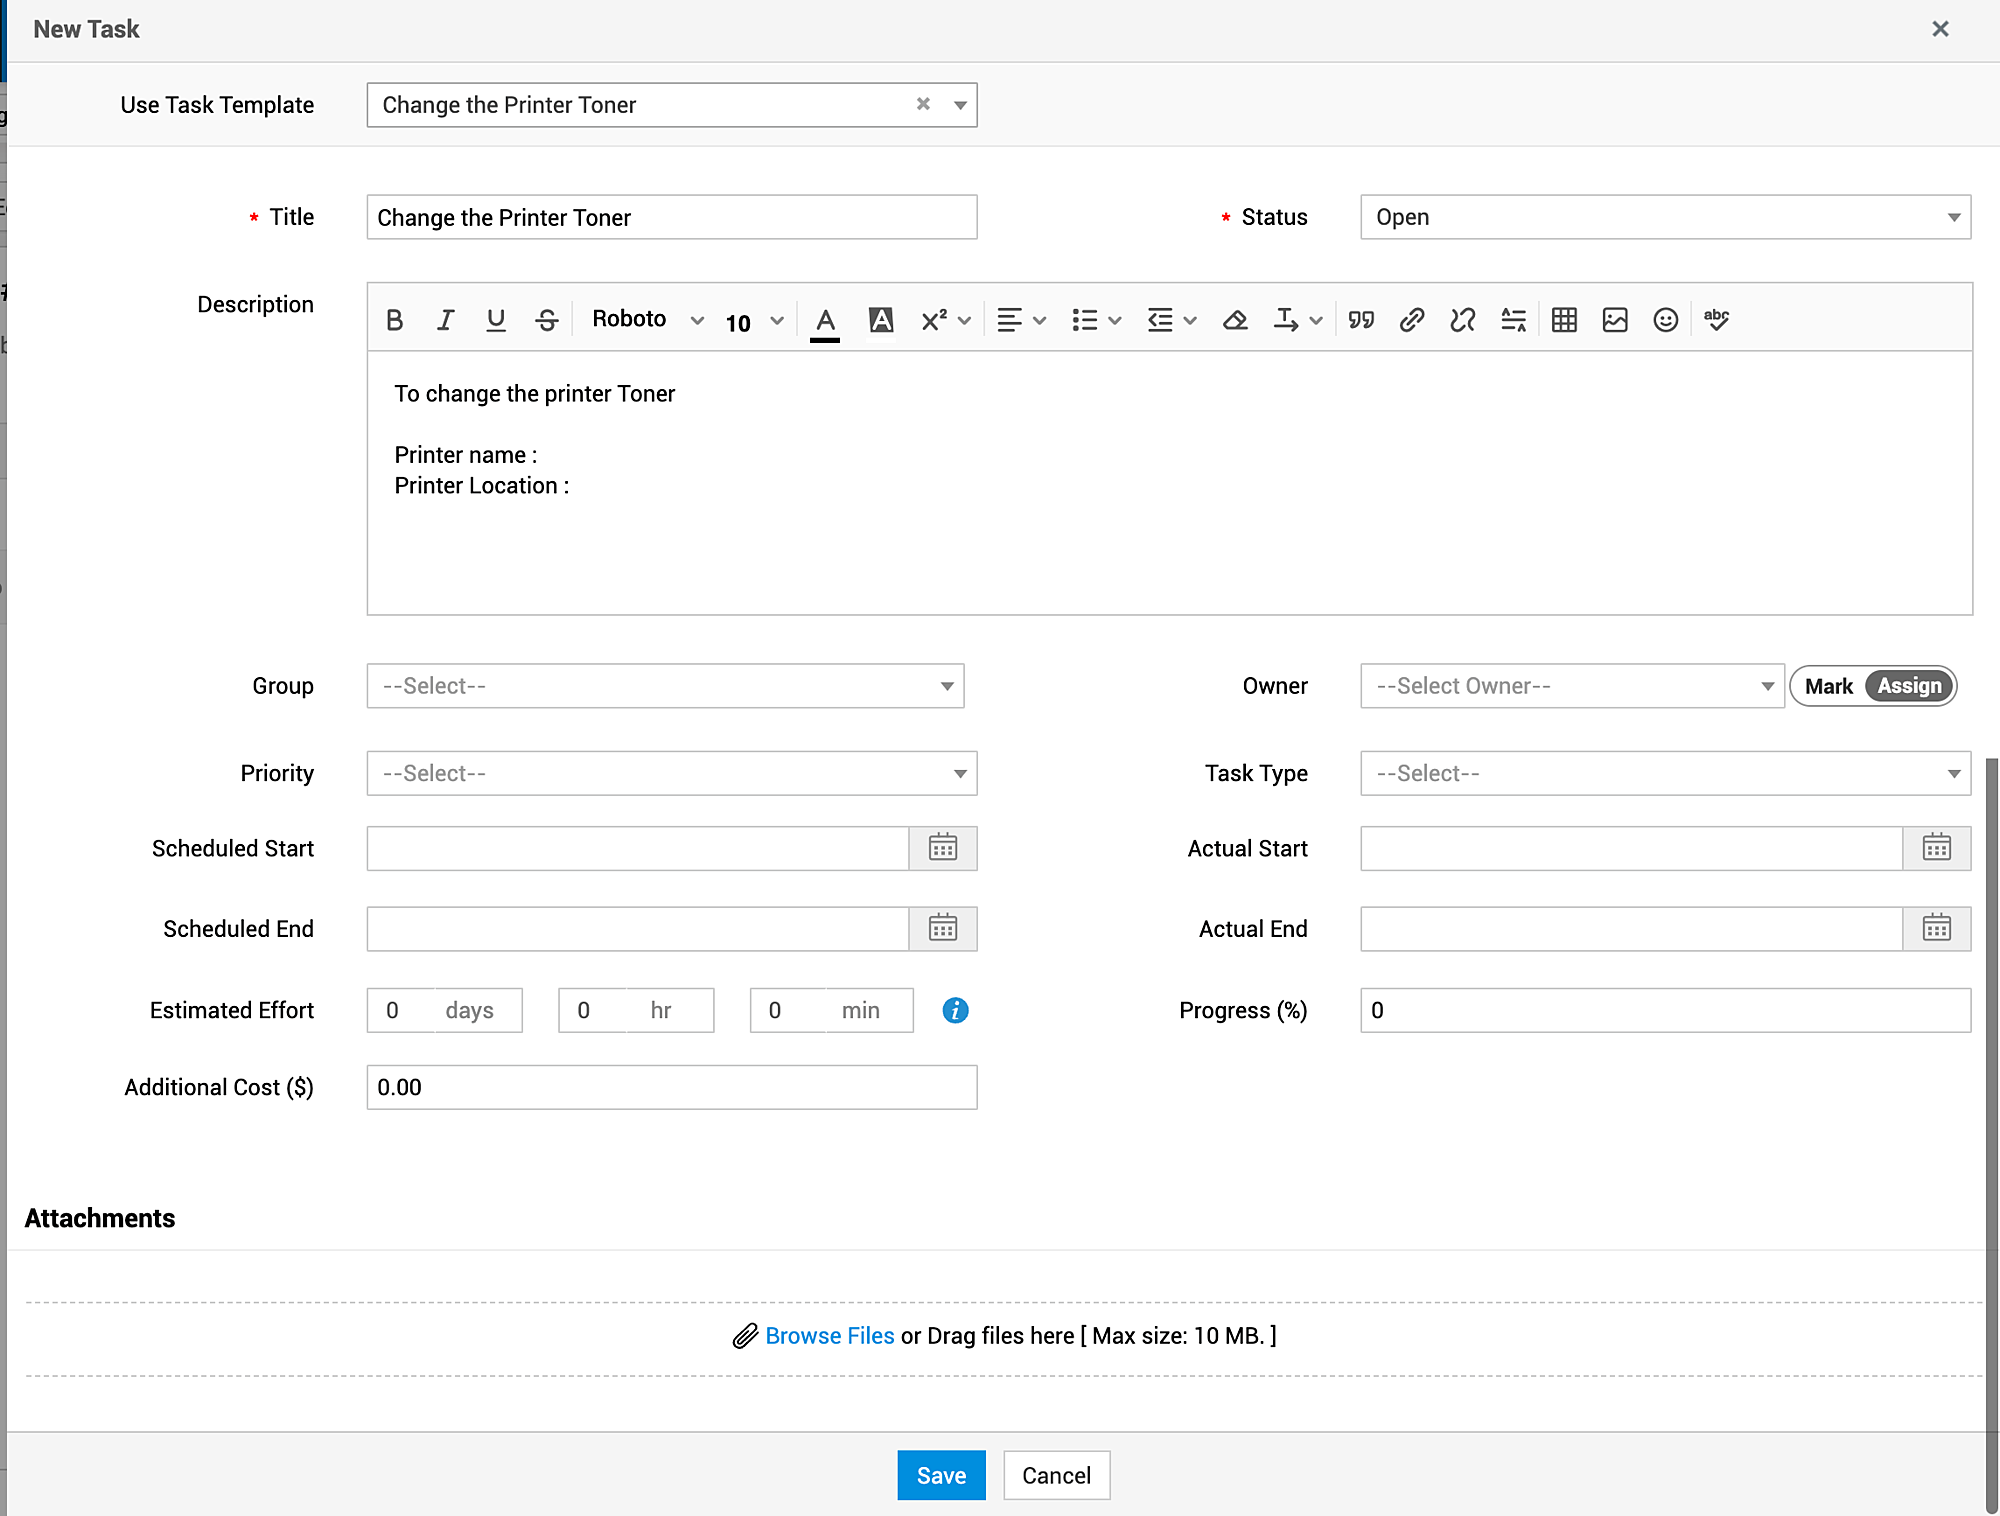Image resolution: width=2000 pixels, height=1516 pixels.
Task: Open the Roboto font family menu
Action: tap(647, 320)
